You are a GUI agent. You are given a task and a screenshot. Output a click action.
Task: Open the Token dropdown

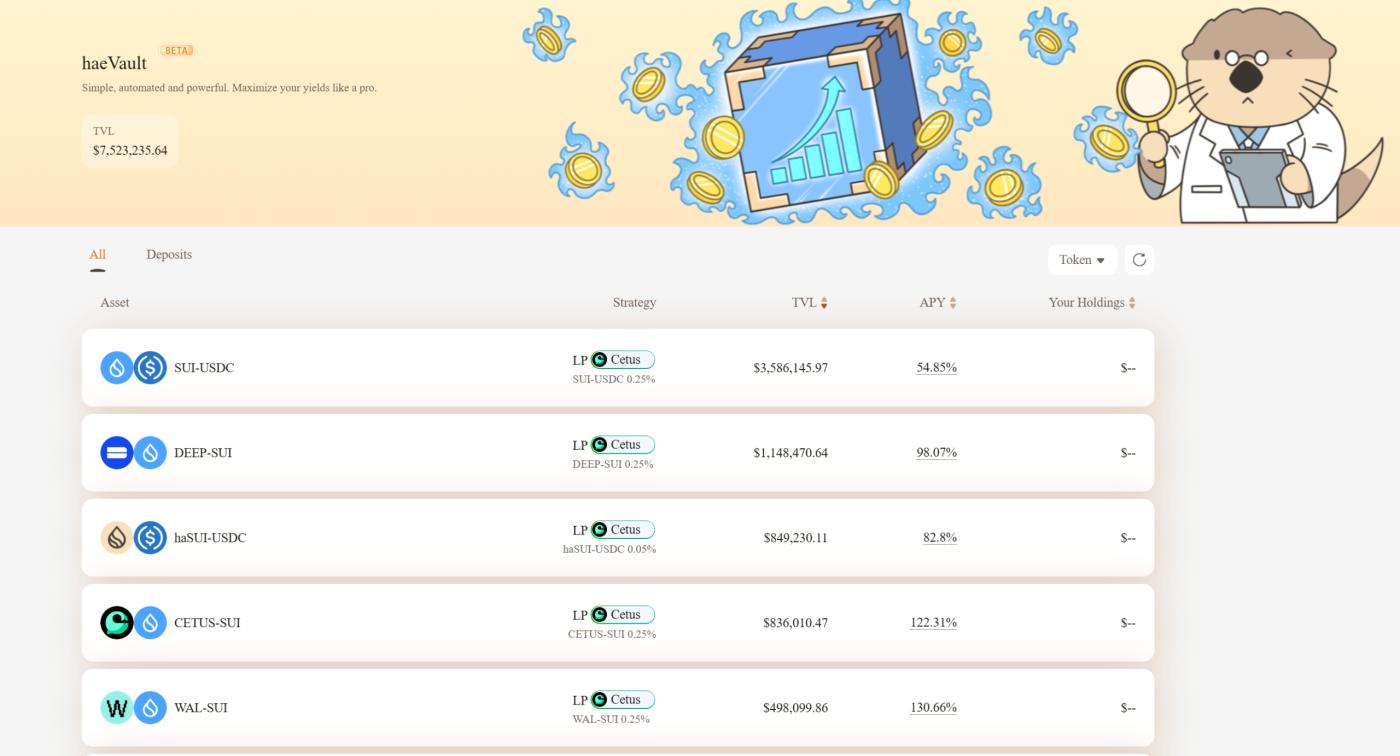[1082, 260]
